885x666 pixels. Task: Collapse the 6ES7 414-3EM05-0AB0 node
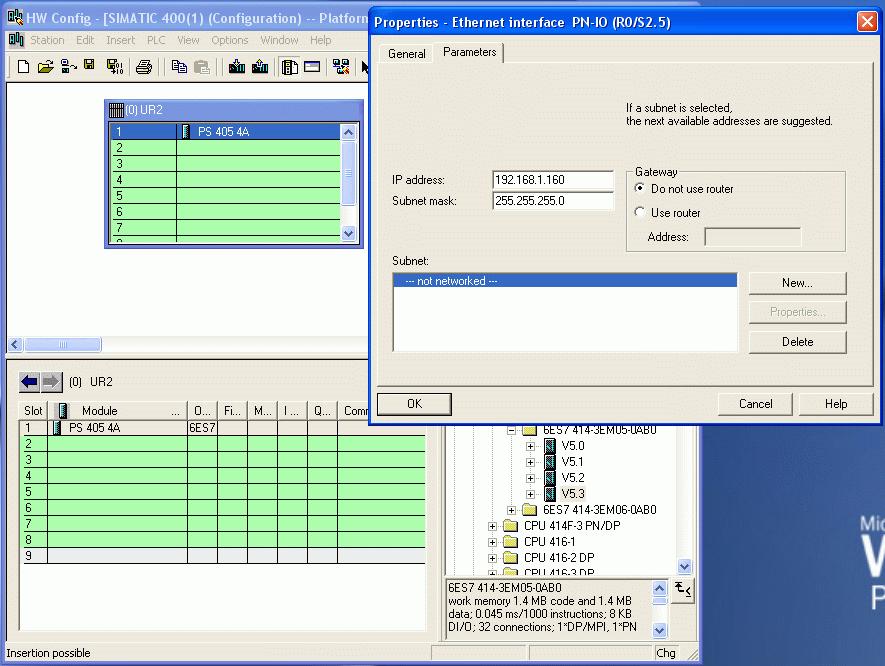pos(511,430)
